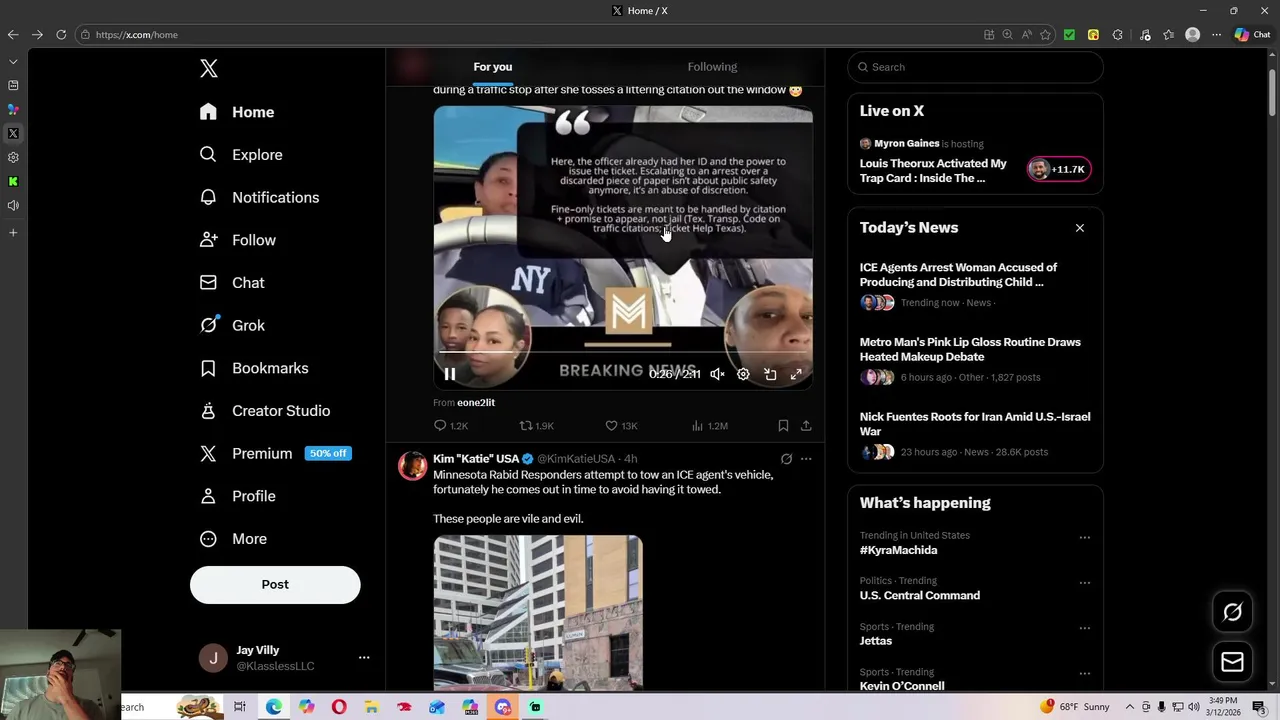Reply to the post with 1.2K replies

(450, 426)
